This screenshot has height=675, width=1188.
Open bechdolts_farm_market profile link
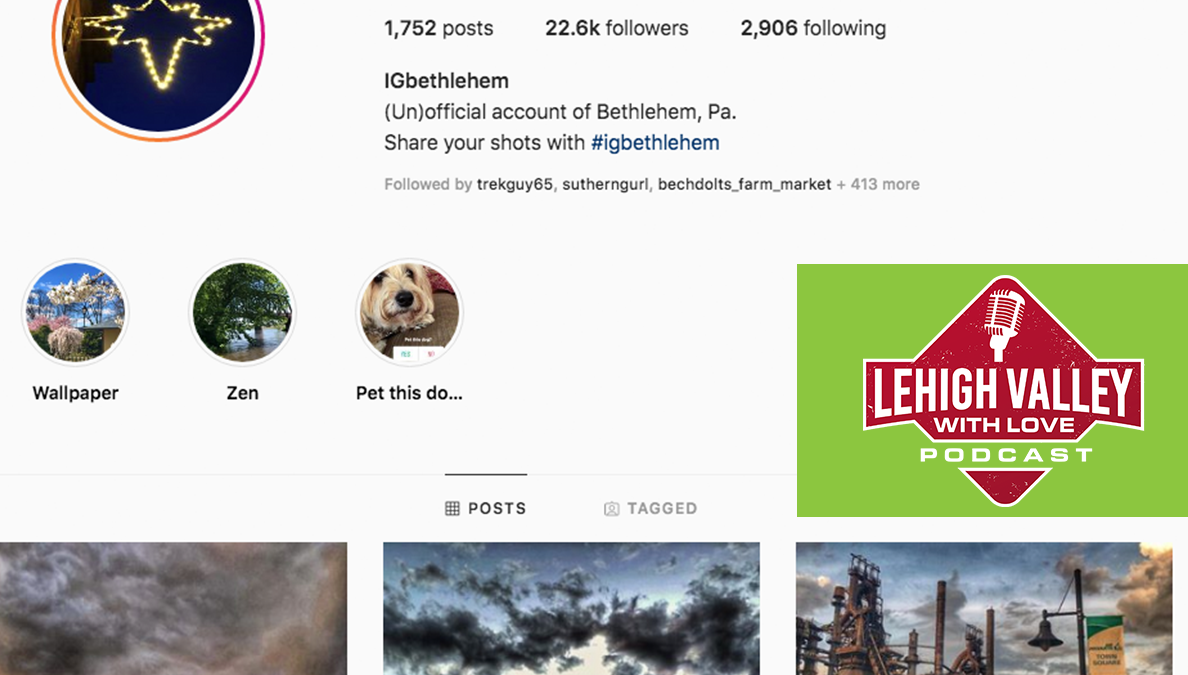744,184
